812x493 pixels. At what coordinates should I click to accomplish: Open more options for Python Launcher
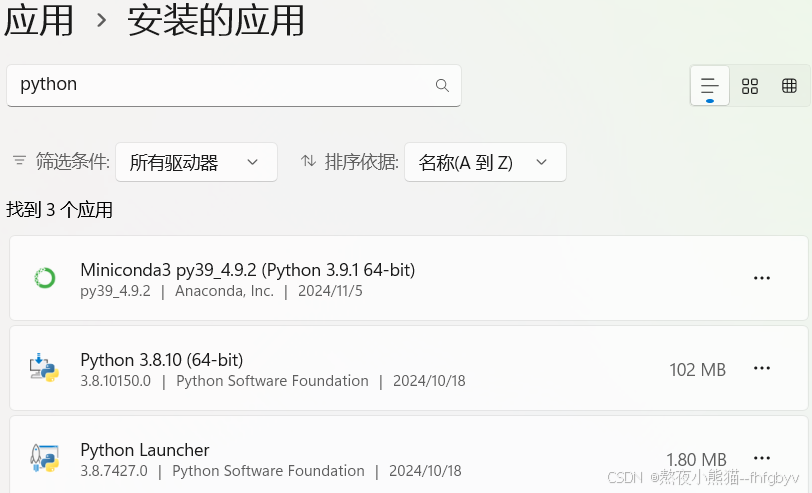761,458
